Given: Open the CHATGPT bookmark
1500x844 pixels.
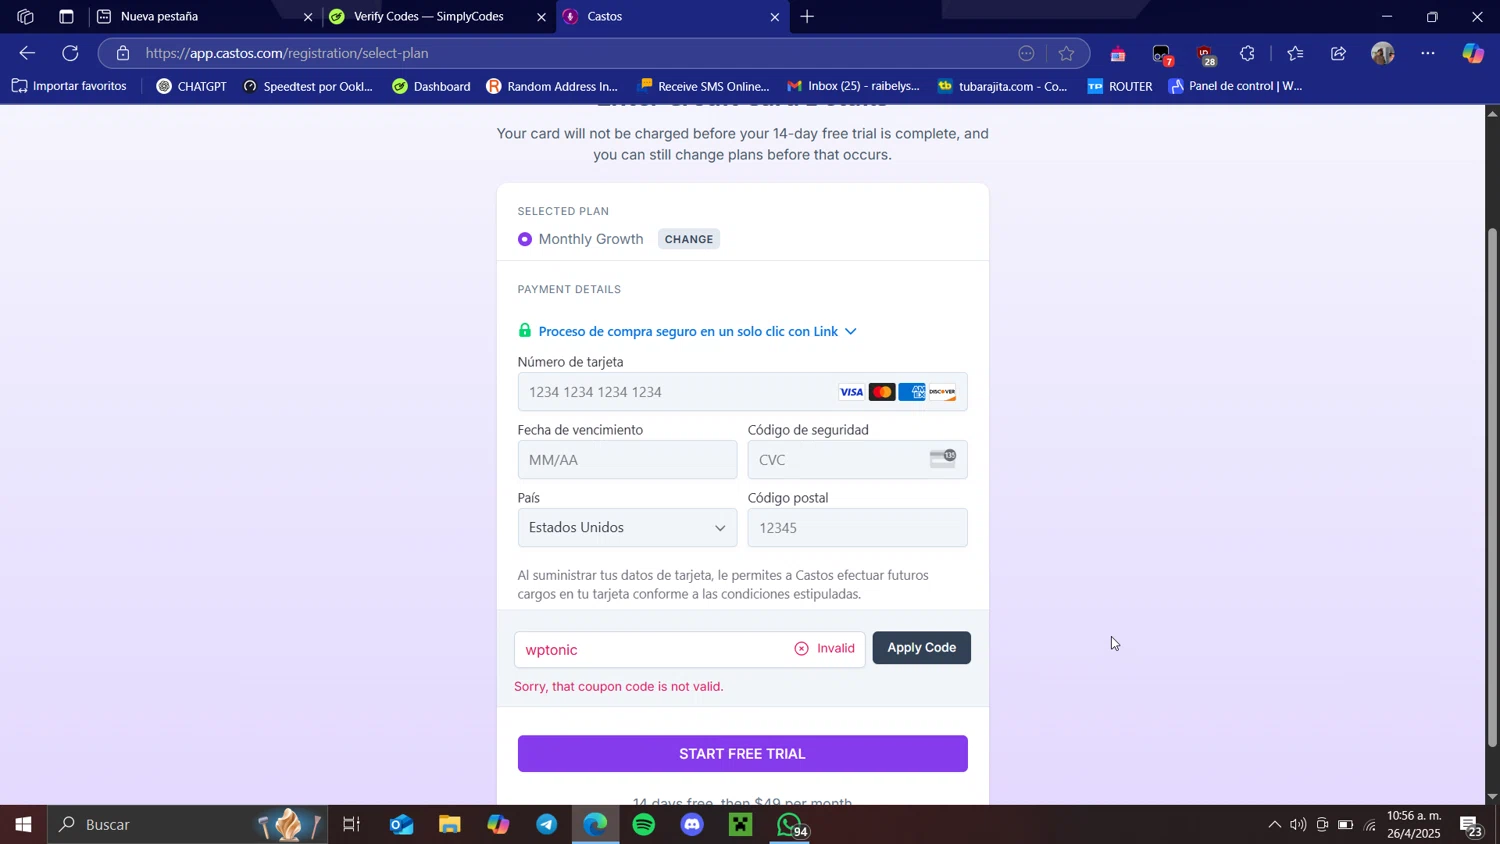Looking at the screenshot, I should [191, 87].
